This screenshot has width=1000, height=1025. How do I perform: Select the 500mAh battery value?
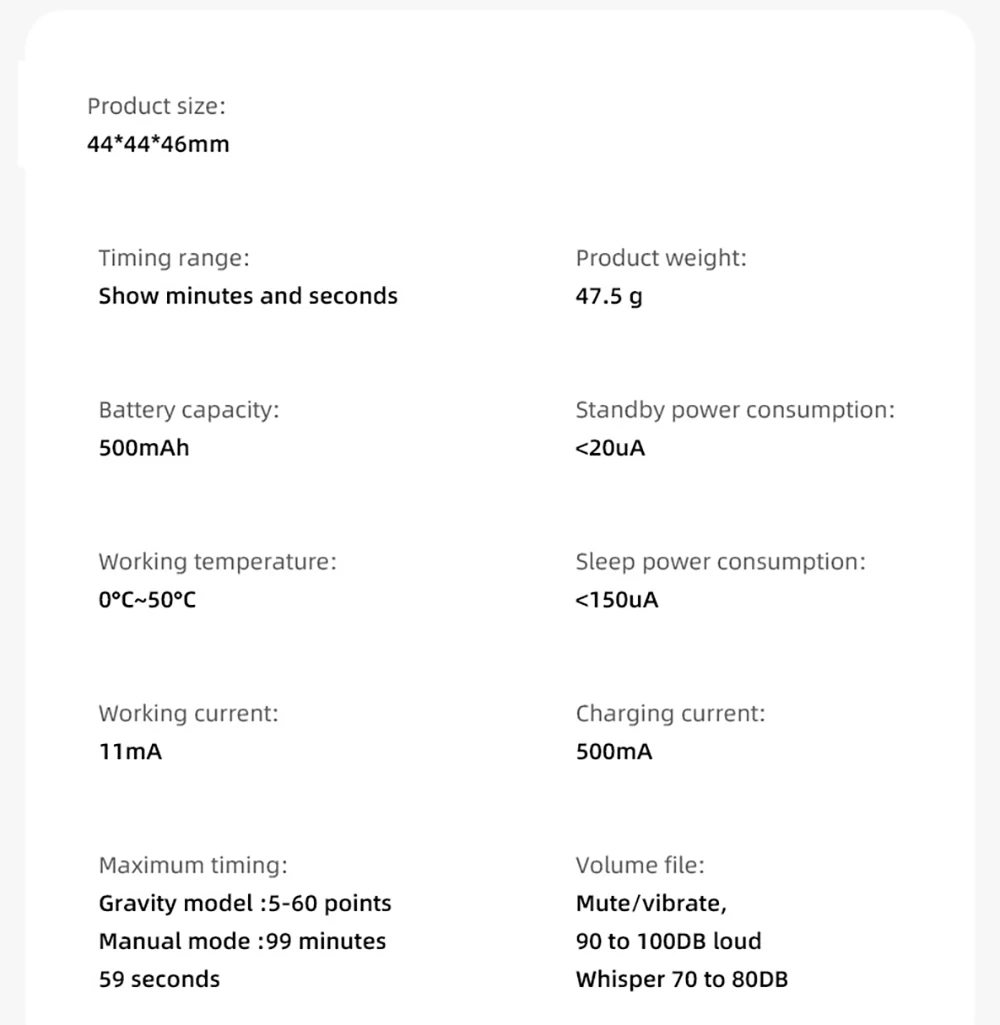(x=143, y=448)
